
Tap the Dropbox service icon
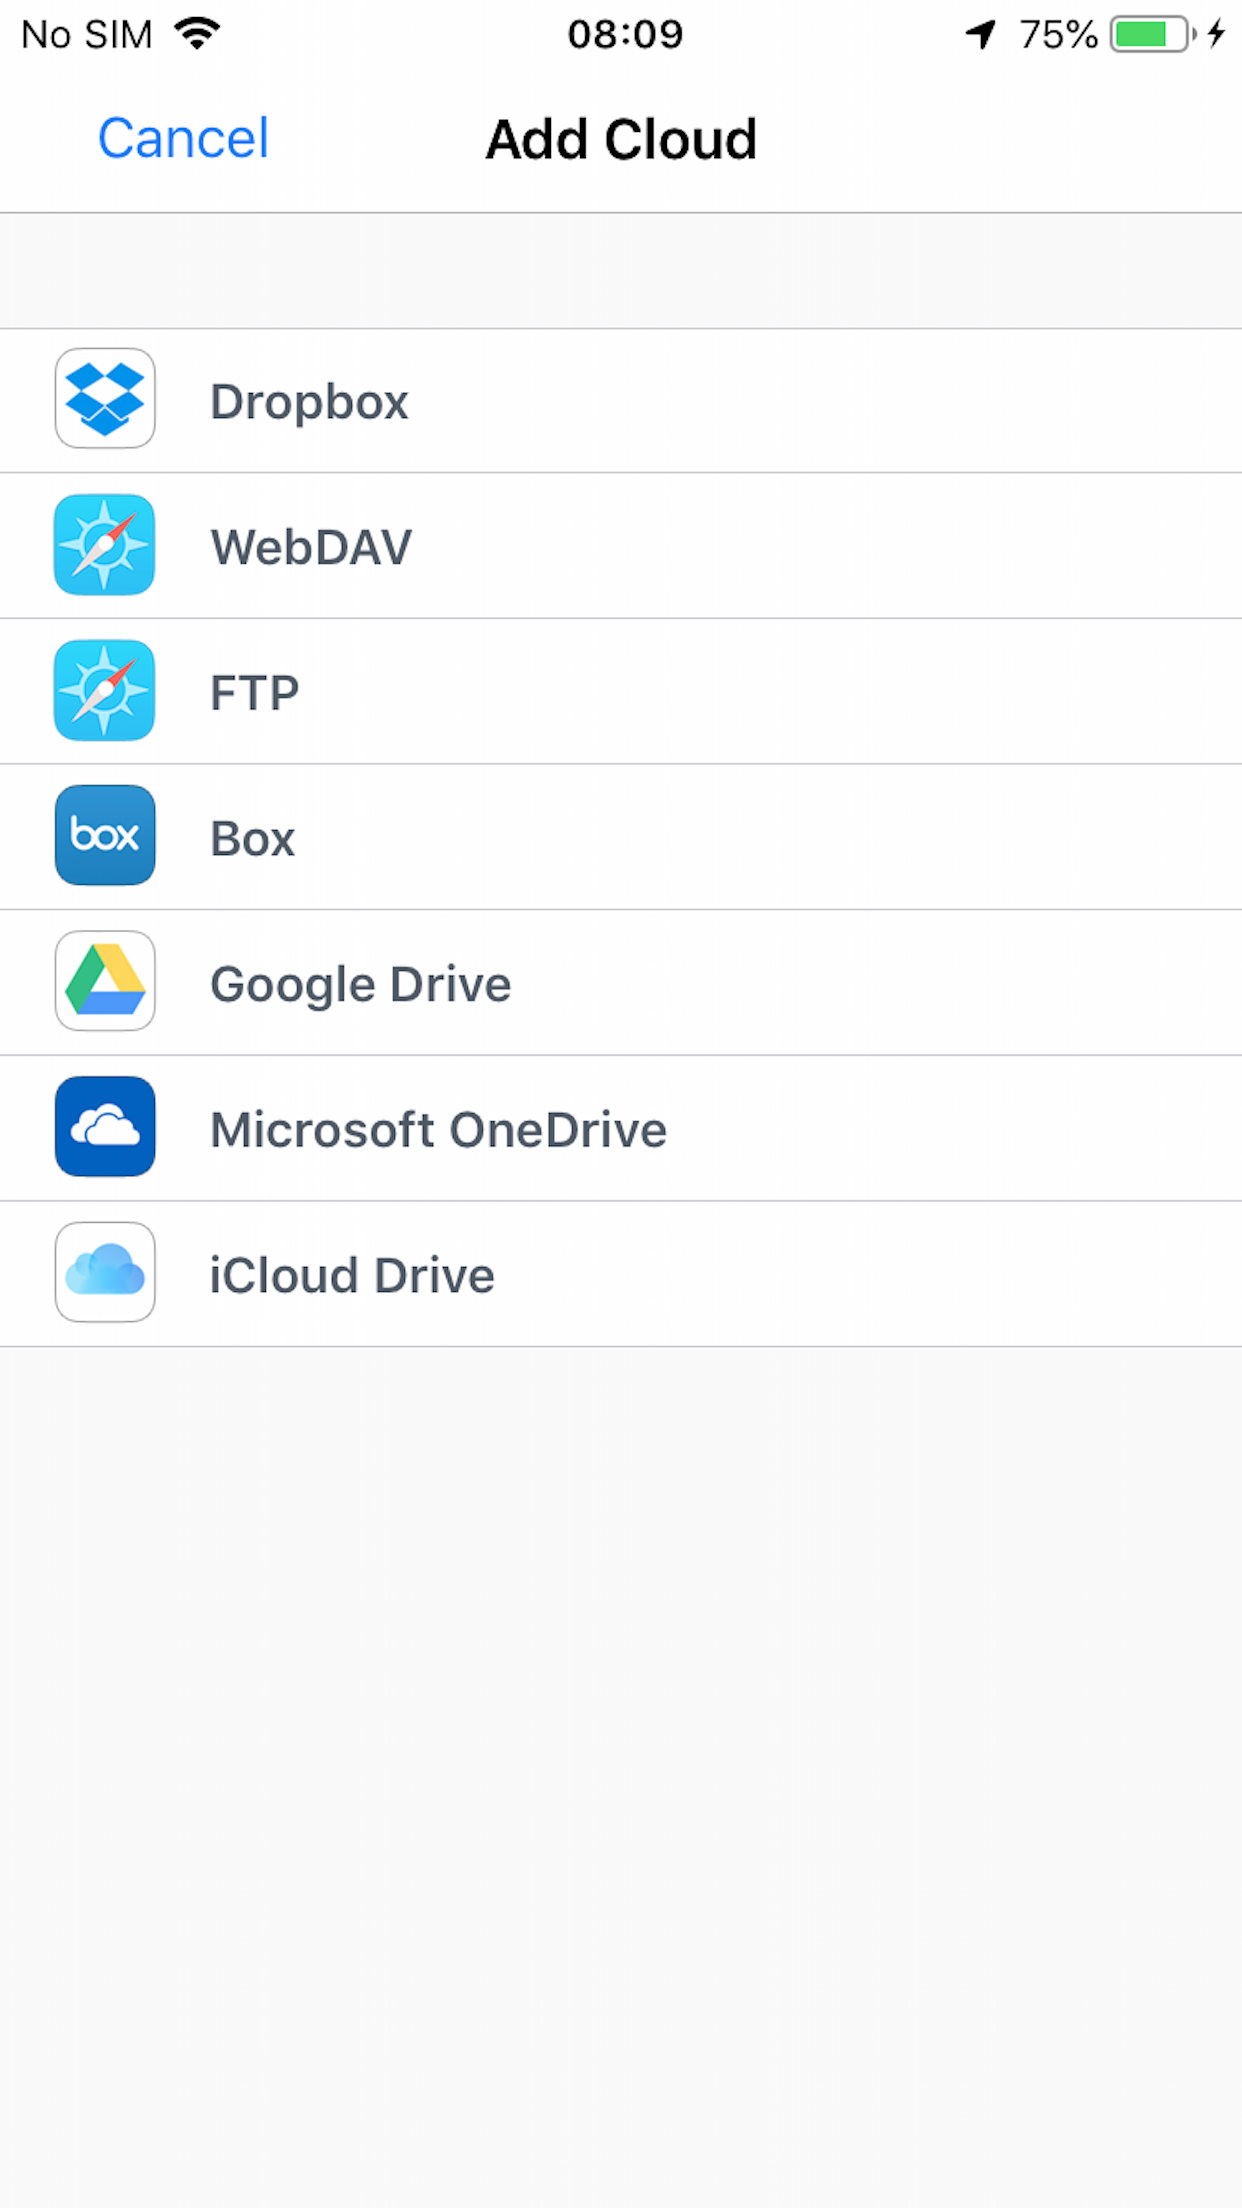(105, 398)
